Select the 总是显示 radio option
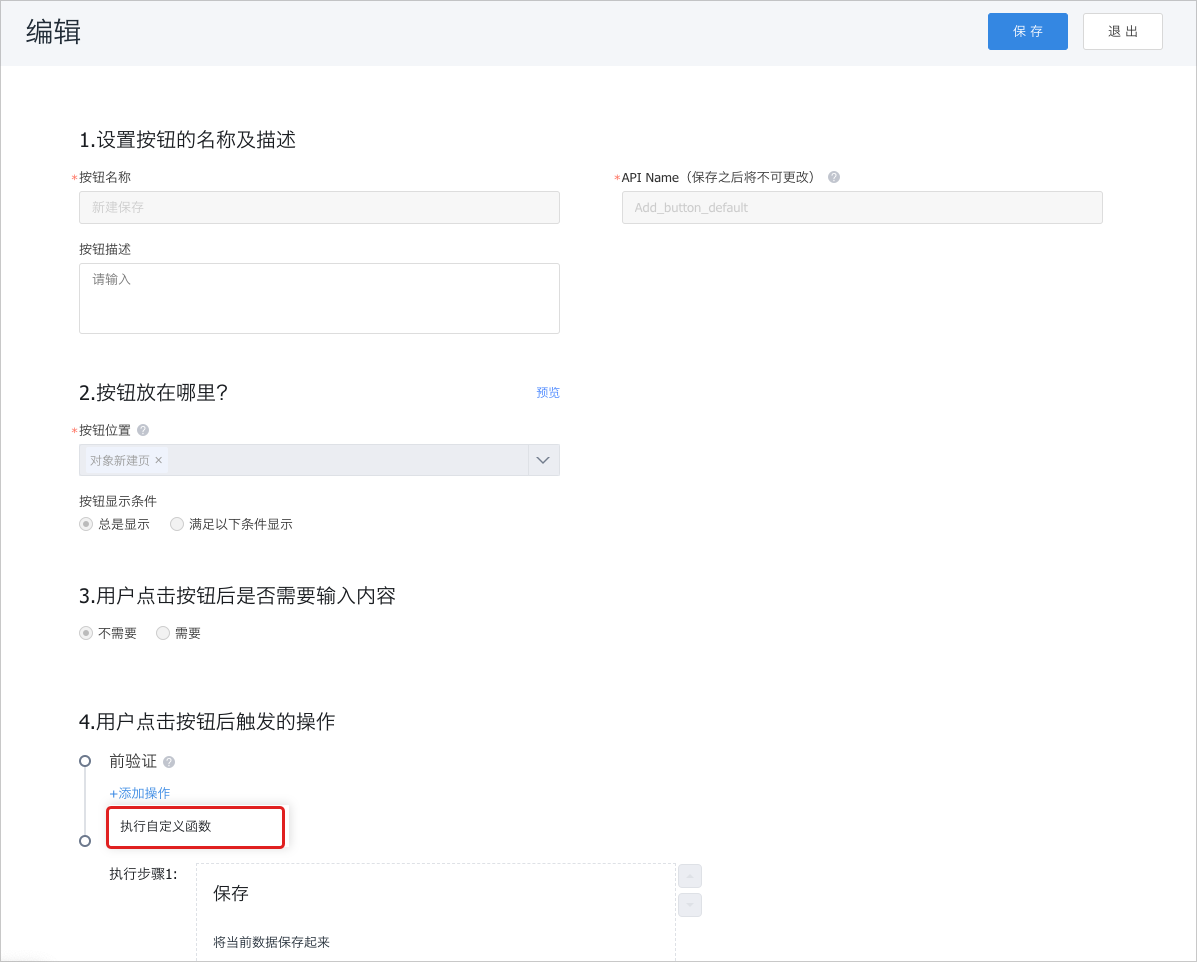Screen dimensions: 1197x962 pos(86,524)
